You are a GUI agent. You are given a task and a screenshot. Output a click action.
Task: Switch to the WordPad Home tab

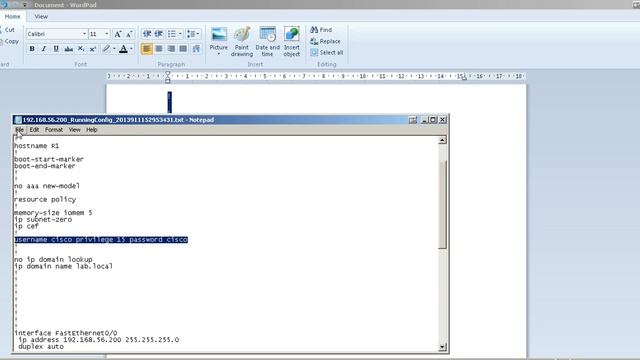pyautogui.click(x=12, y=16)
